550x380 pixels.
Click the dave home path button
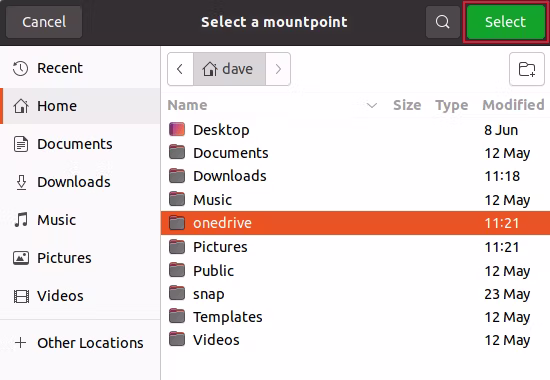(x=229, y=69)
